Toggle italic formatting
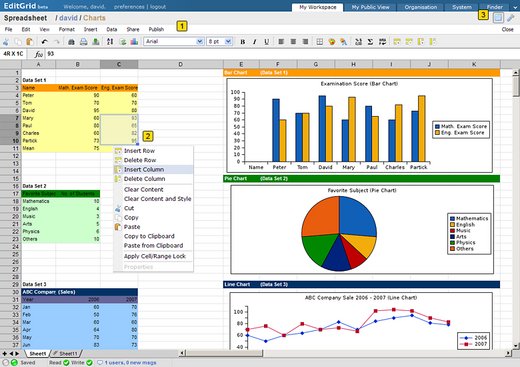This screenshot has width=520, height=367. pyautogui.click(x=255, y=42)
